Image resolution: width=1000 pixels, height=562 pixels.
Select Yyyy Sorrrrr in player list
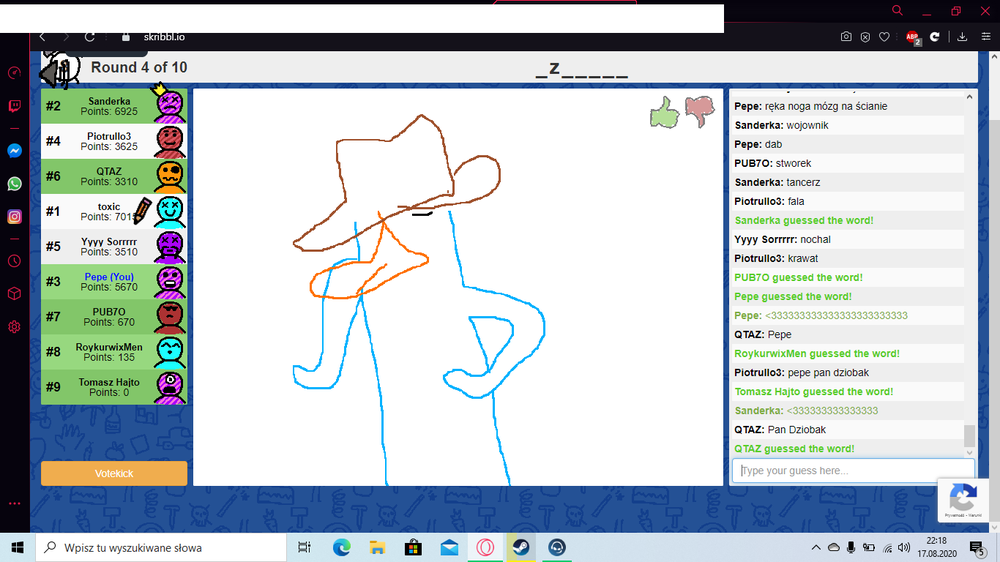coord(114,246)
